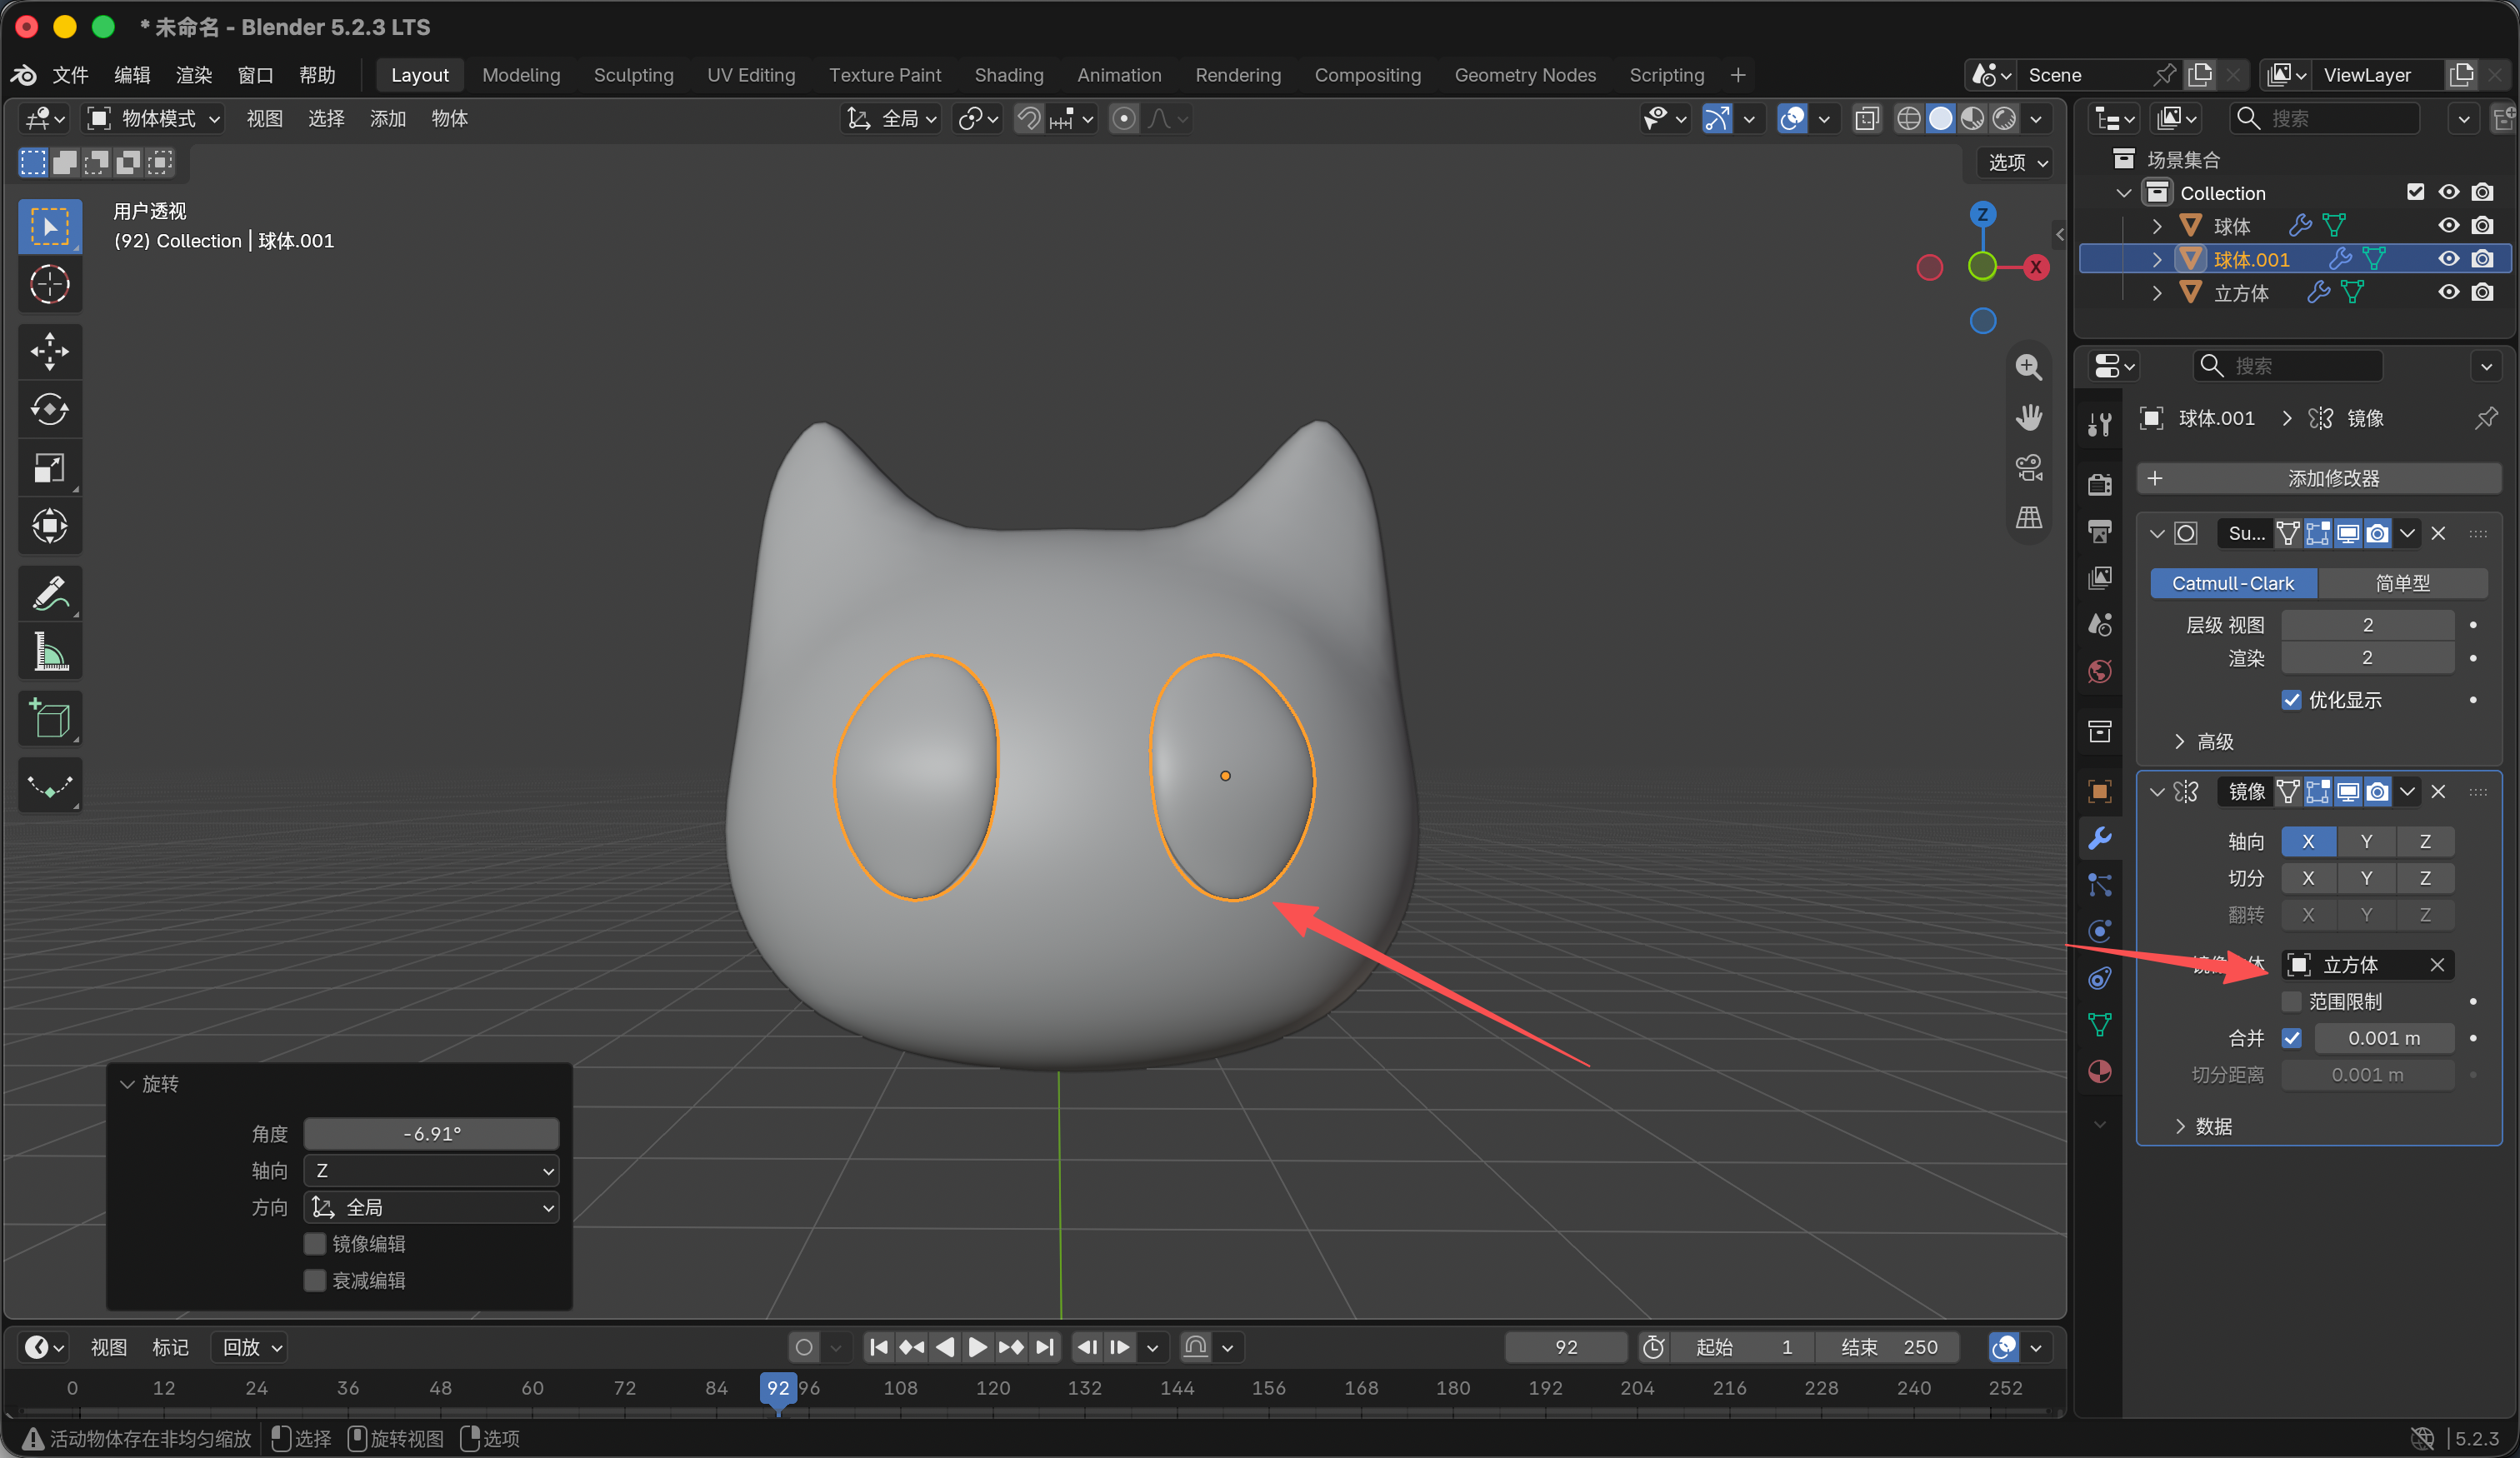Viewport: 2520px width, 1458px height.
Task: Expand the 高级 section in subdivision modifier
Action: pyautogui.click(x=2203, y=742)
